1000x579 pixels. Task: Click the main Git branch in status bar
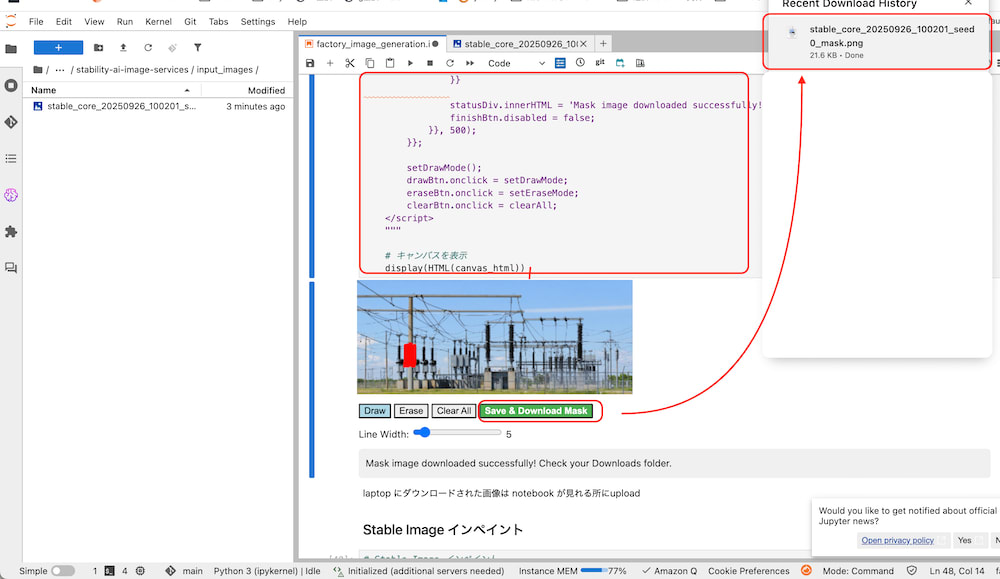point(184,571)
